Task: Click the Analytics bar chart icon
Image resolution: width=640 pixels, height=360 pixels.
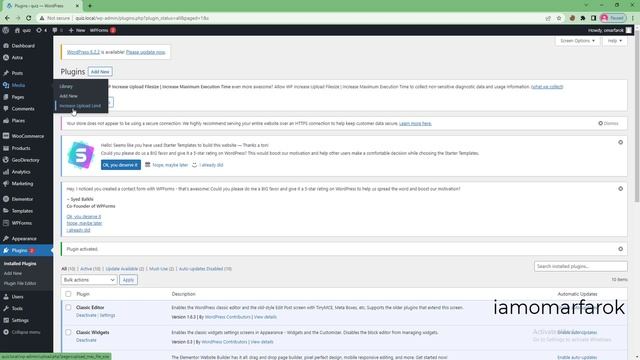Action: coord(6,172)
